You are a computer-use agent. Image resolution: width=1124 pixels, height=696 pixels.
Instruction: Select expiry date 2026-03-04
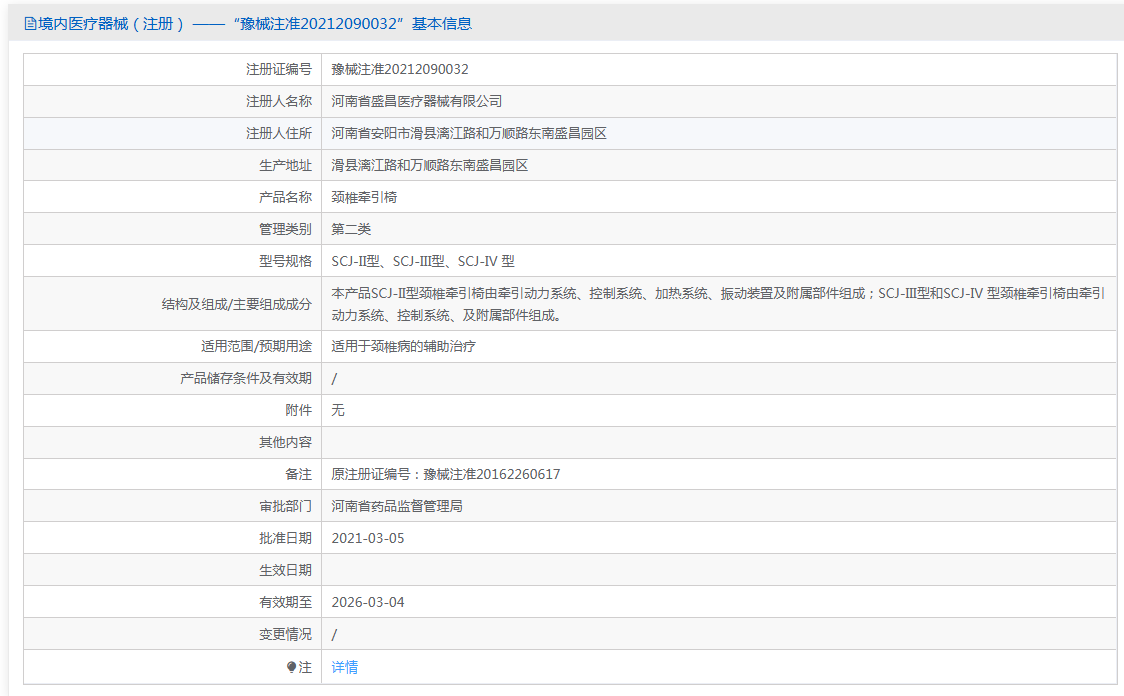coord(368,603)
